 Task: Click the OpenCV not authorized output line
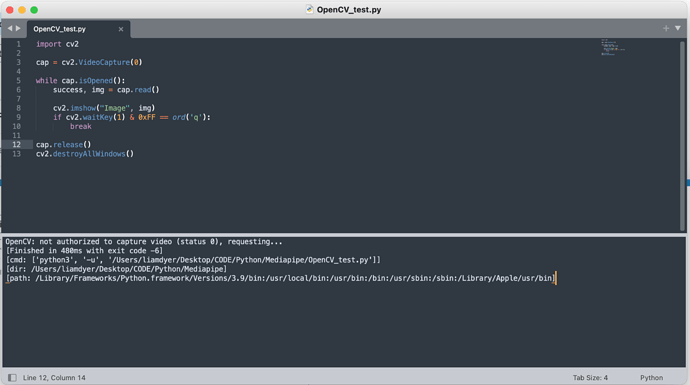[144, 242]
